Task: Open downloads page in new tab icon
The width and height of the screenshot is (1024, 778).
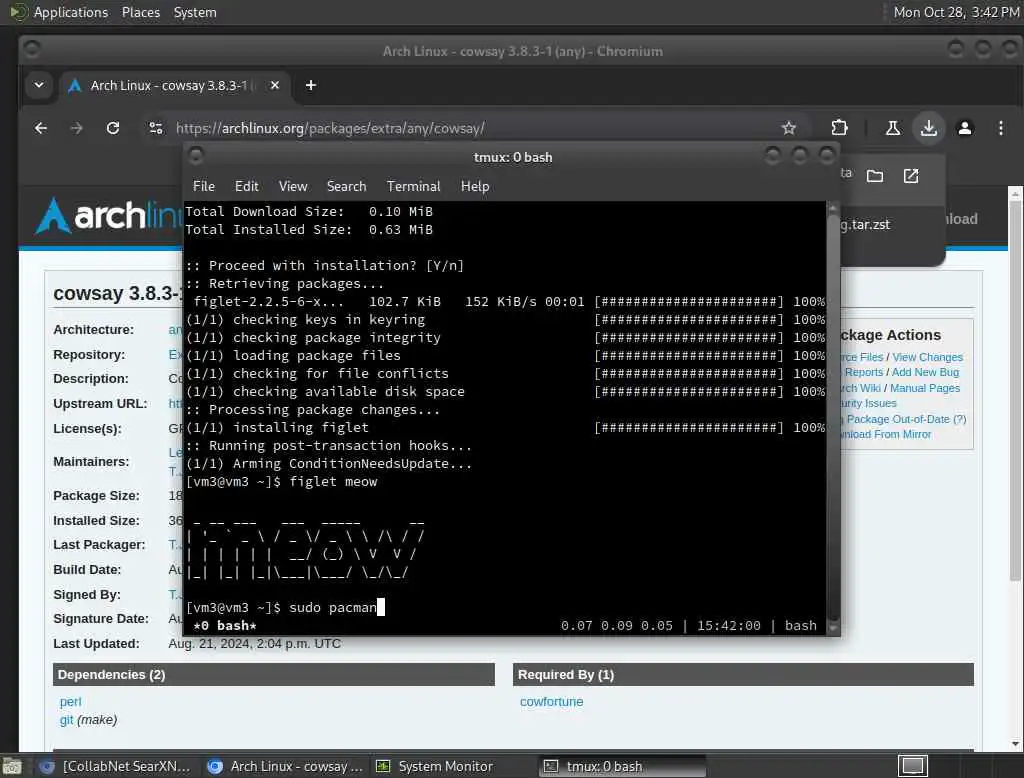Action: [911, 176]
